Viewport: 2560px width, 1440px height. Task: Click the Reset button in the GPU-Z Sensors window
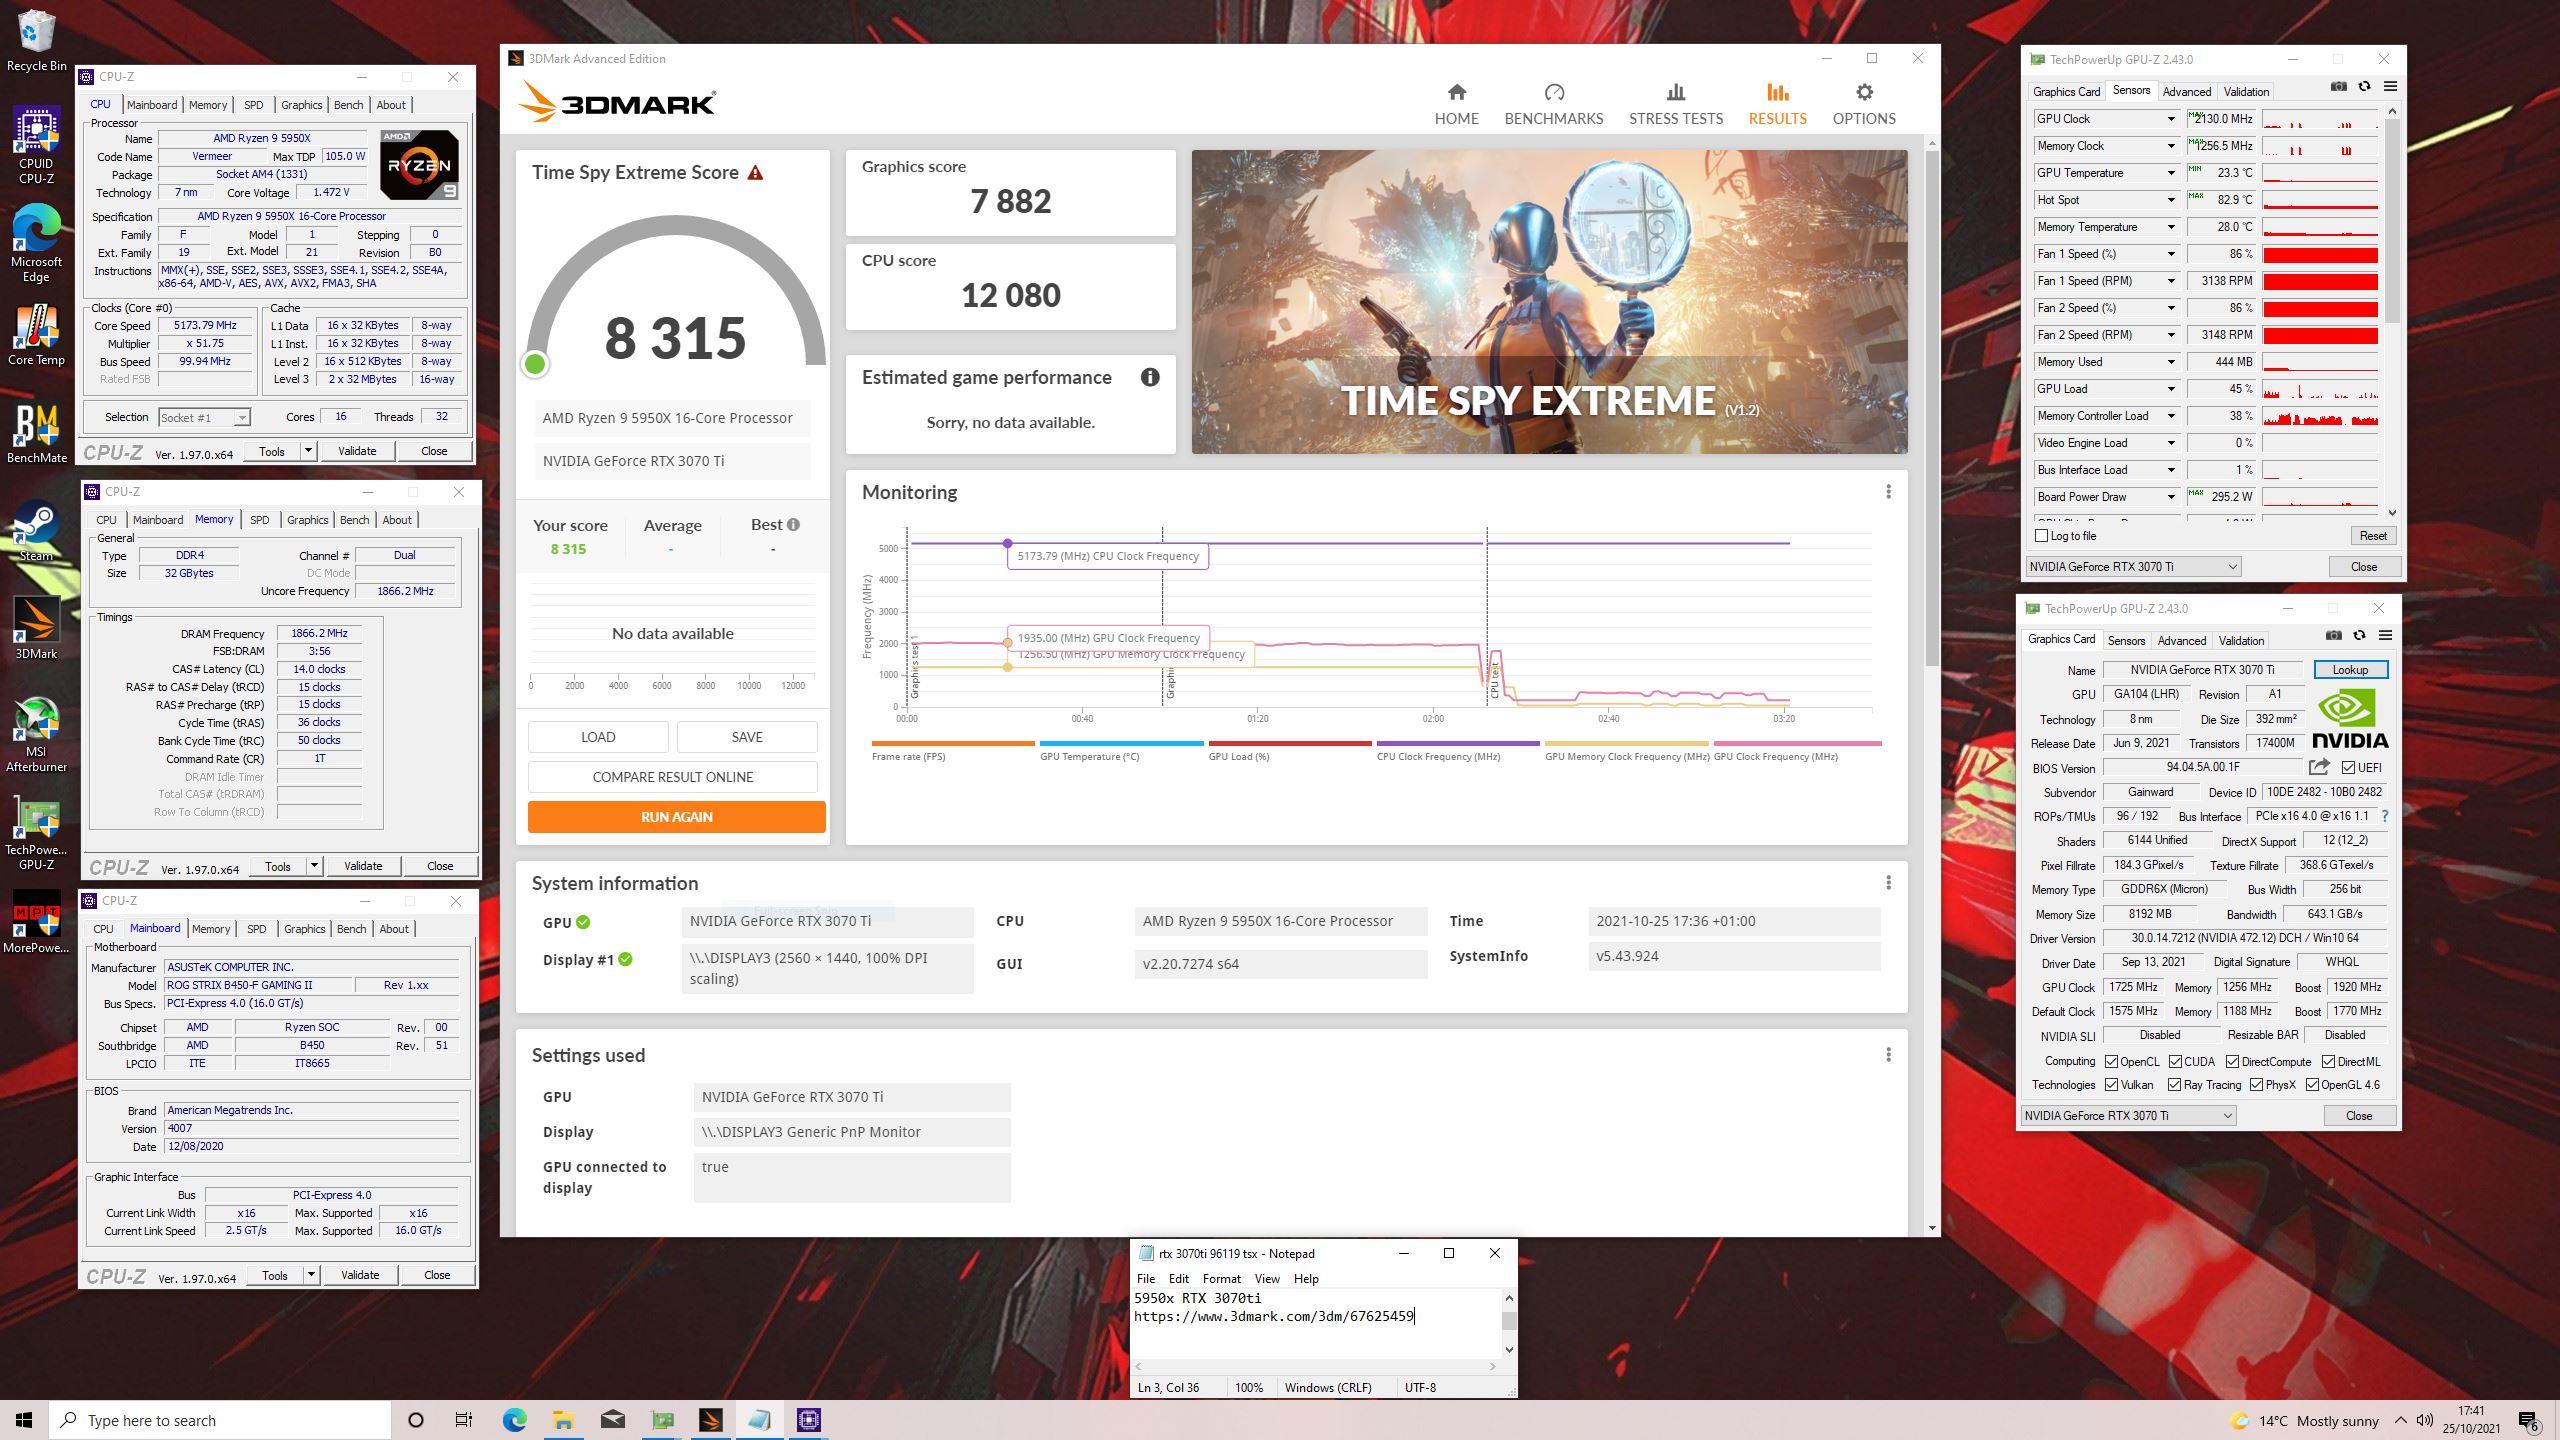pos(2373,536)
